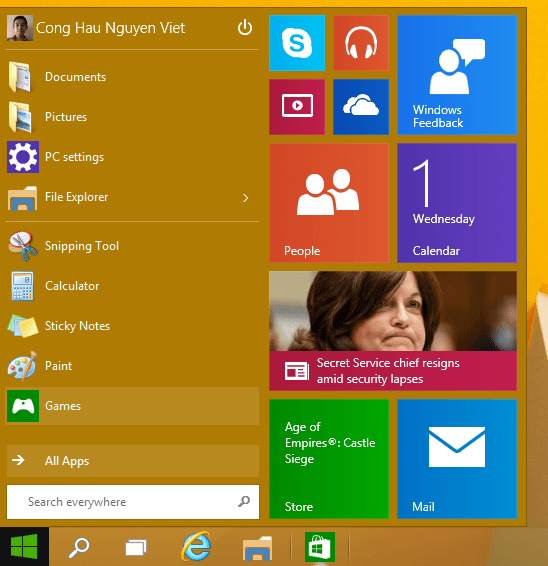Open the Mail tile
Screen dimensions: 548x566
(457, 459)
